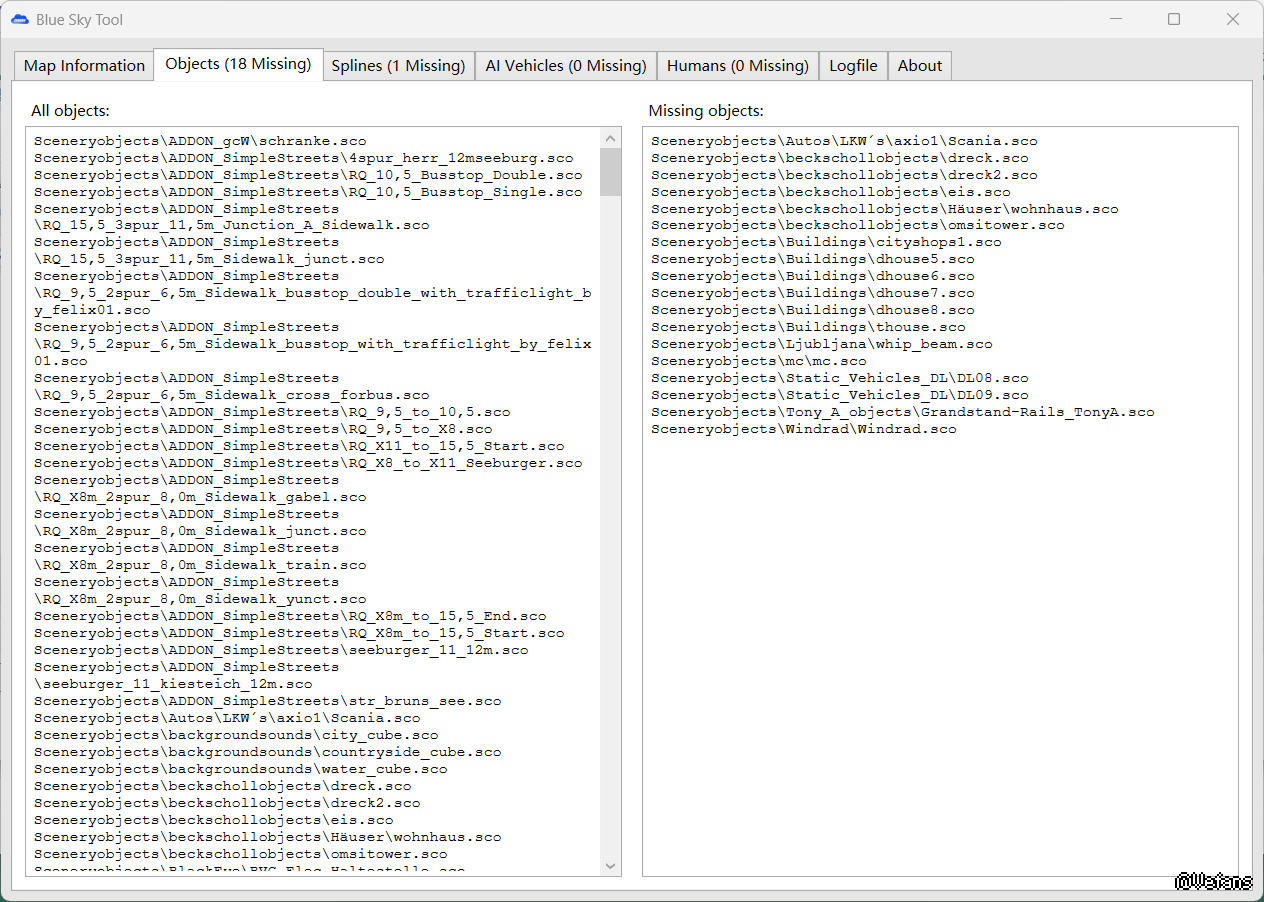Open the Logfile tab
Viewport: 1264px width, 902px height.
[x=853, y=66]
